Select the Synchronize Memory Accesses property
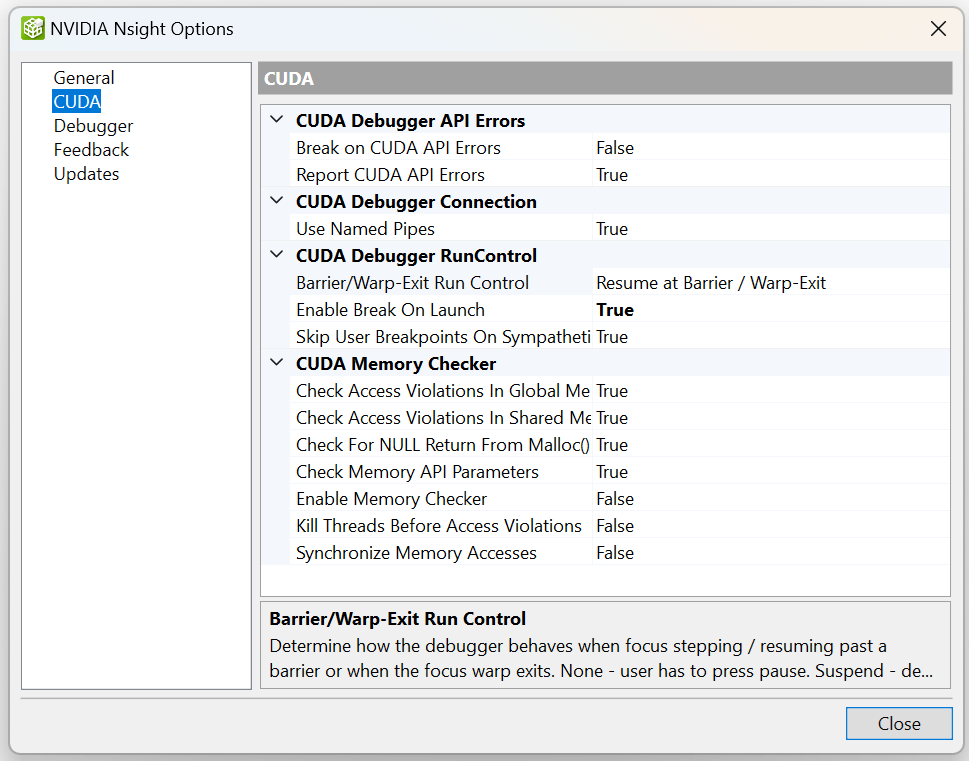969x761 pixels. click(x=416, y=553)
